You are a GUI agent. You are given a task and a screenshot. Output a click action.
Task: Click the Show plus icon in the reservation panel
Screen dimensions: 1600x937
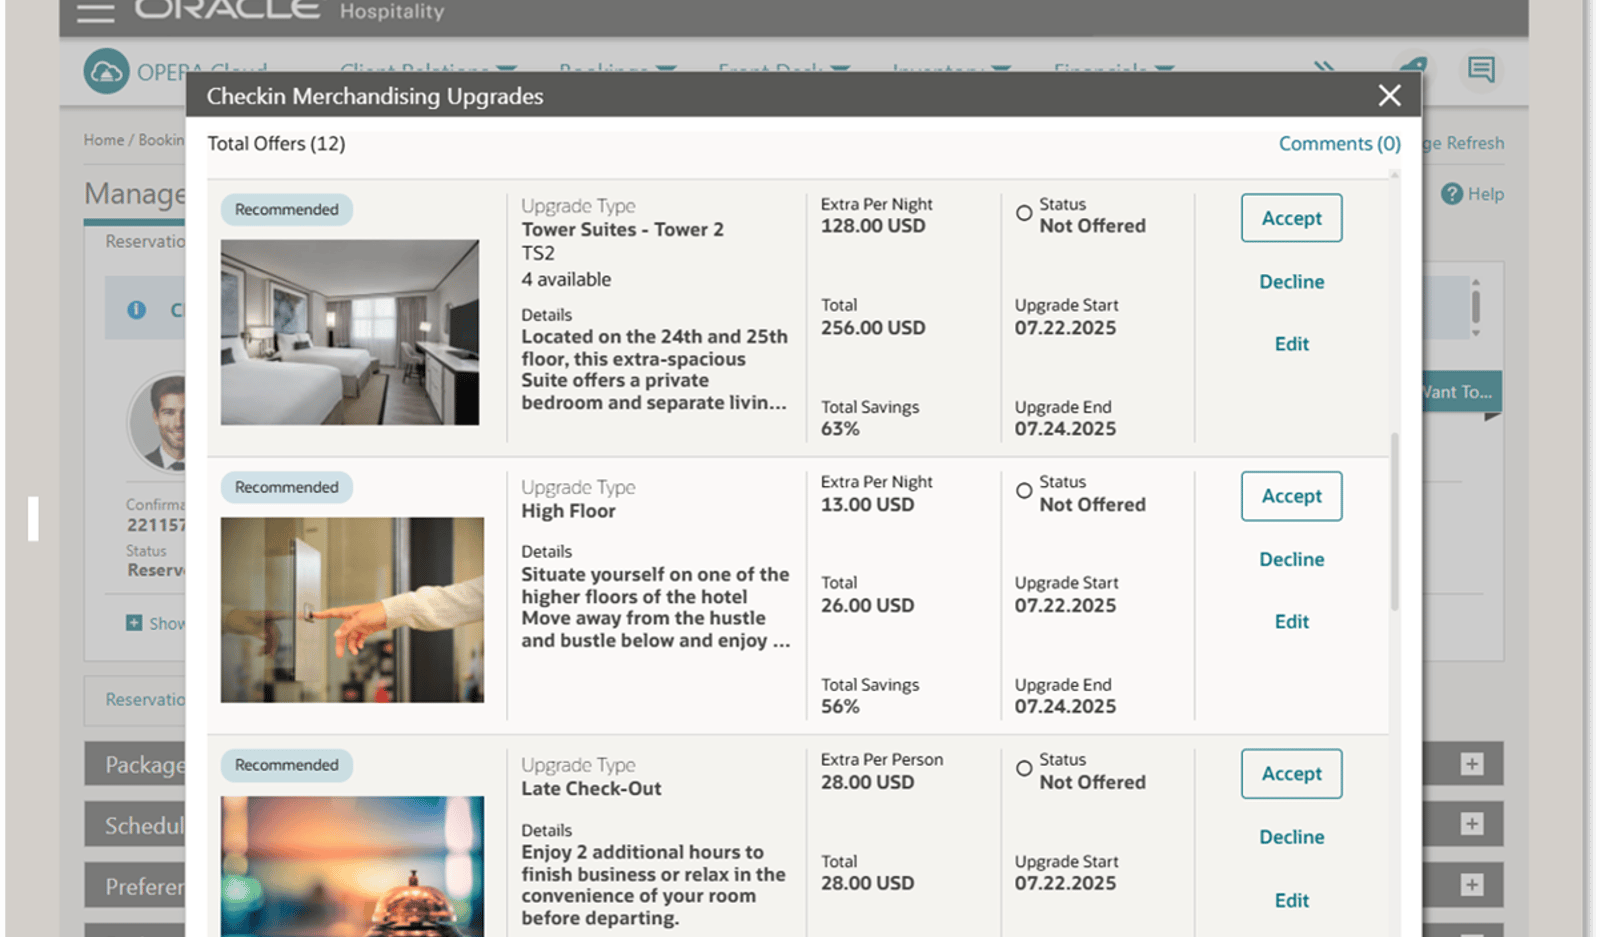[134, 623]
